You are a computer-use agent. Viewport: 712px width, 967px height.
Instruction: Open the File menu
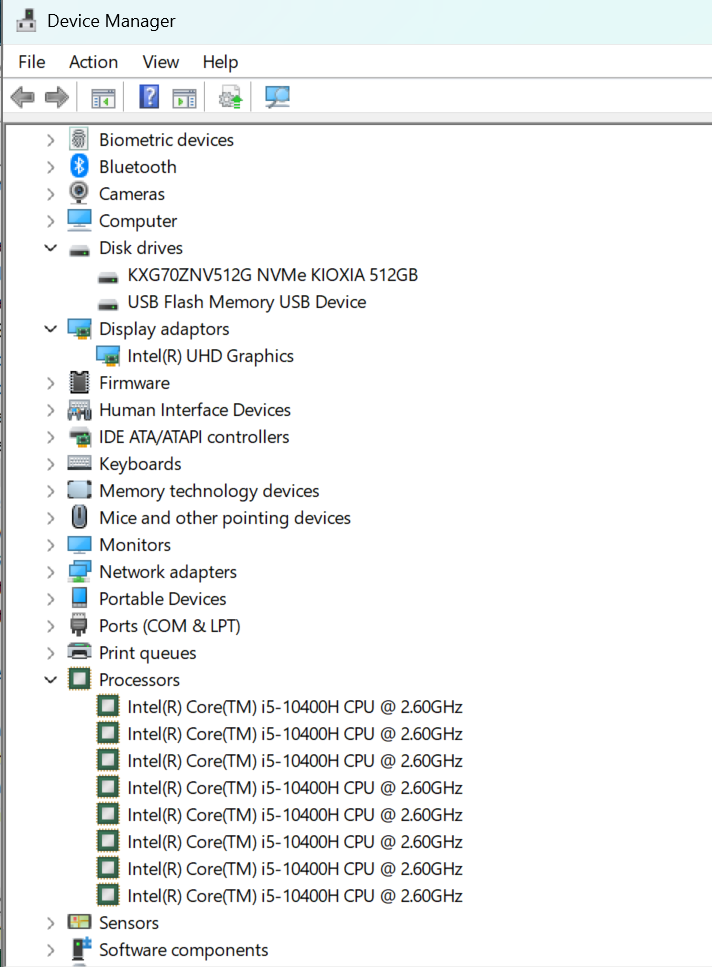tap(32, 62)
